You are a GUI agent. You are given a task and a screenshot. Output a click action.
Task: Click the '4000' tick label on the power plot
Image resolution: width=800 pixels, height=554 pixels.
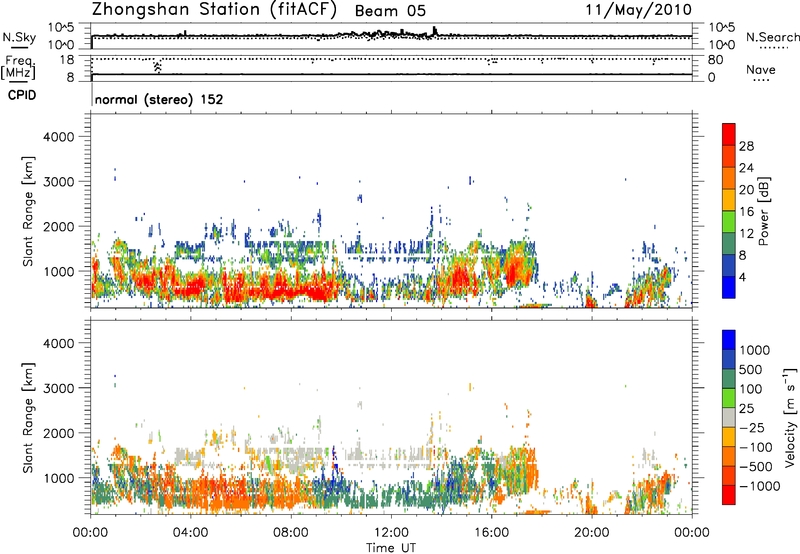[59, 137]
